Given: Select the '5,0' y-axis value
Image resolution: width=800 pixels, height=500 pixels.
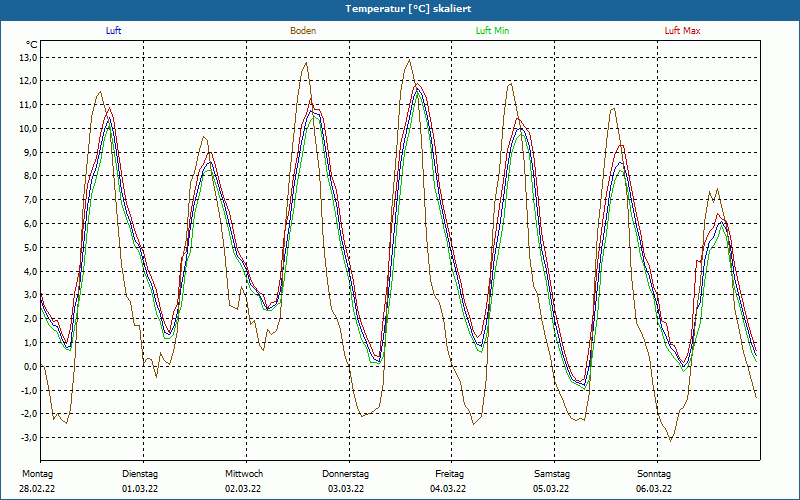Looking at the screenshot, I should (x=30, y=247).
